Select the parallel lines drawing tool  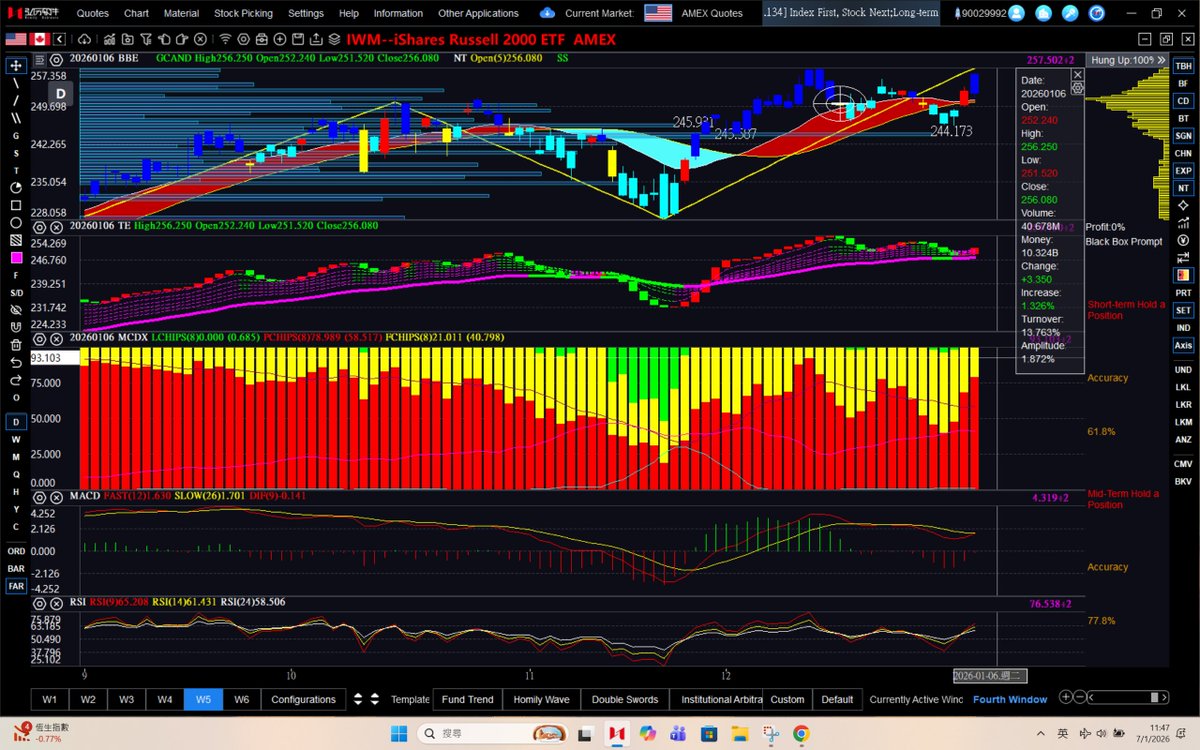coord(16,118)
